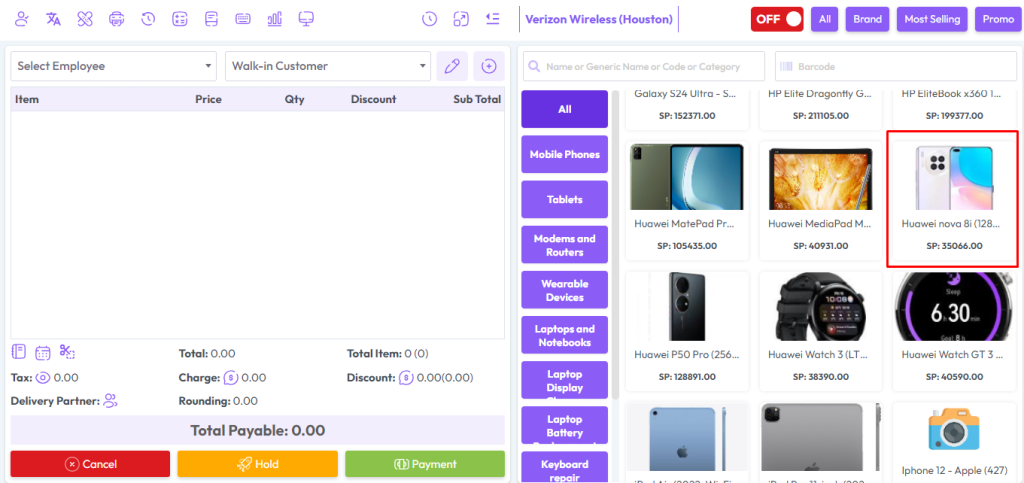Select the All category tab
1024x483 pixels.
564,109
